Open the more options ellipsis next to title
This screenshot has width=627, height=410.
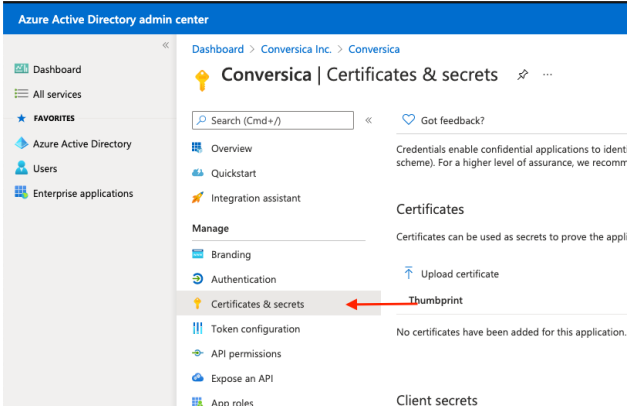547,75
